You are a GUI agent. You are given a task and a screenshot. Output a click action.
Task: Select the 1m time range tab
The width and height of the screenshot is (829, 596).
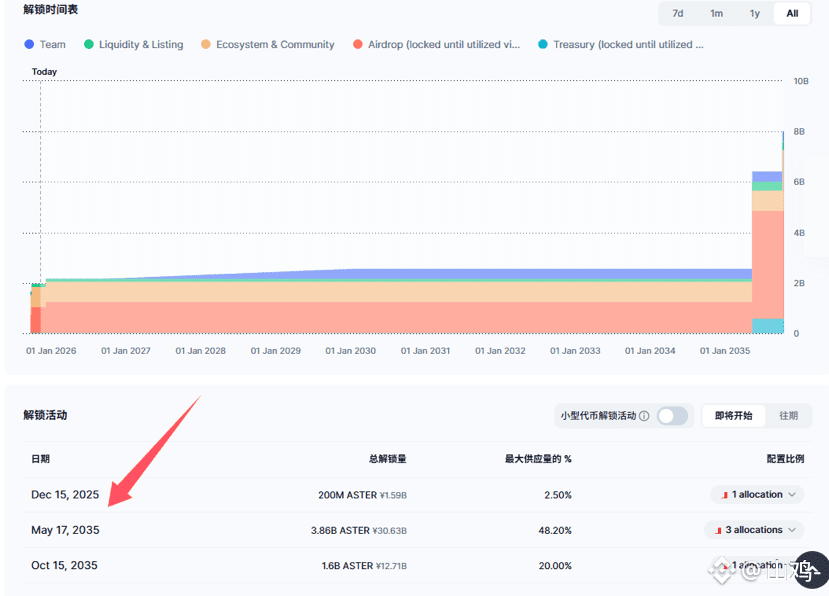pos(716,13)
